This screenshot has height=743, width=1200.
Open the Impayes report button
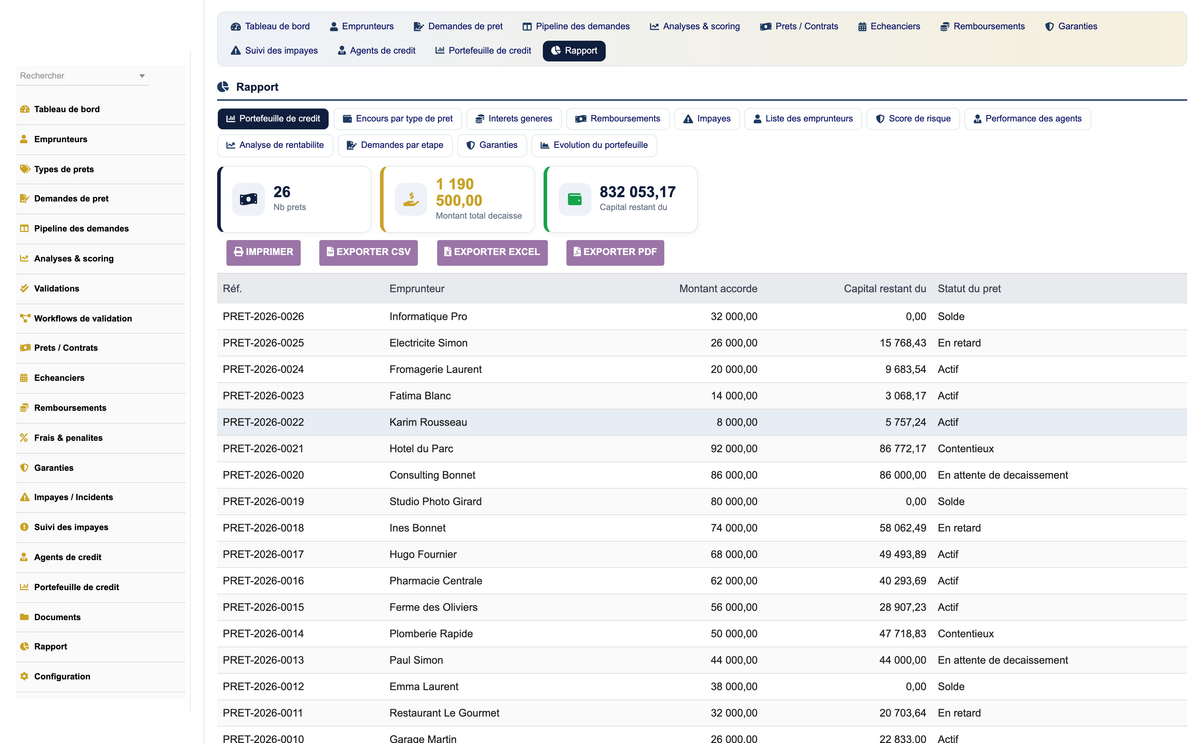click(x=707, y=118)
